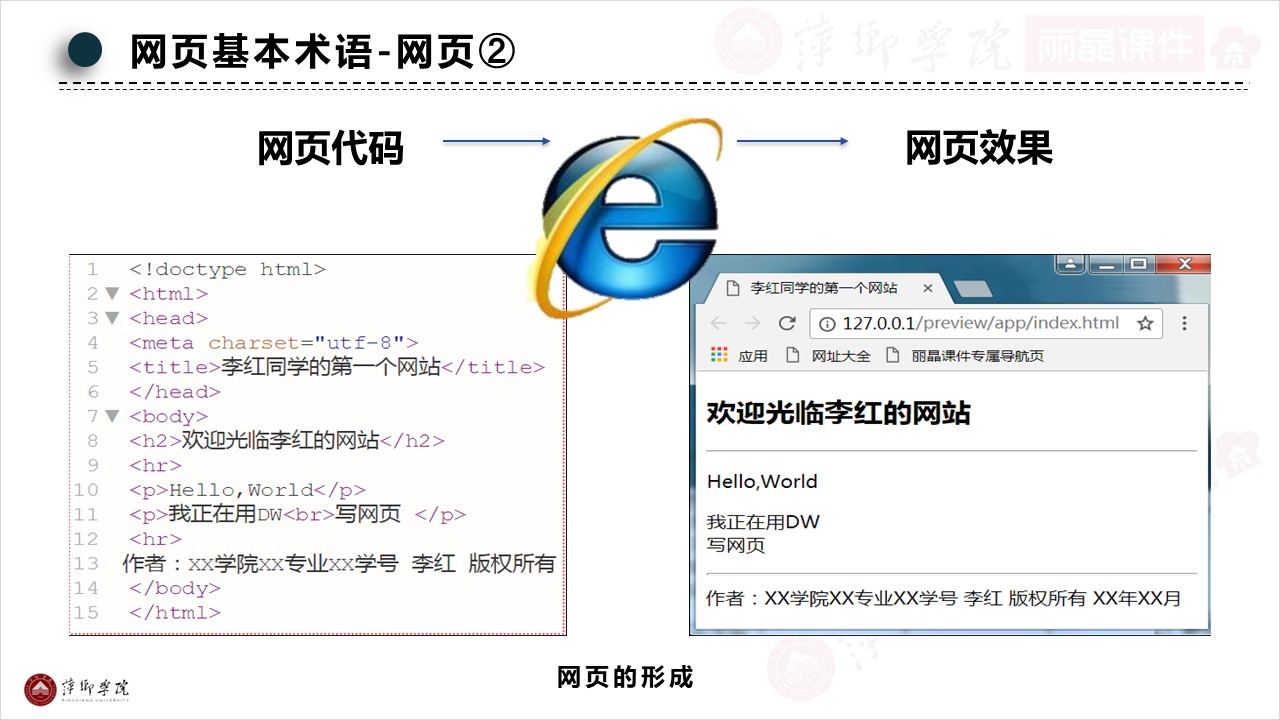Open the 网址大全 bookmark

[828, 355]
